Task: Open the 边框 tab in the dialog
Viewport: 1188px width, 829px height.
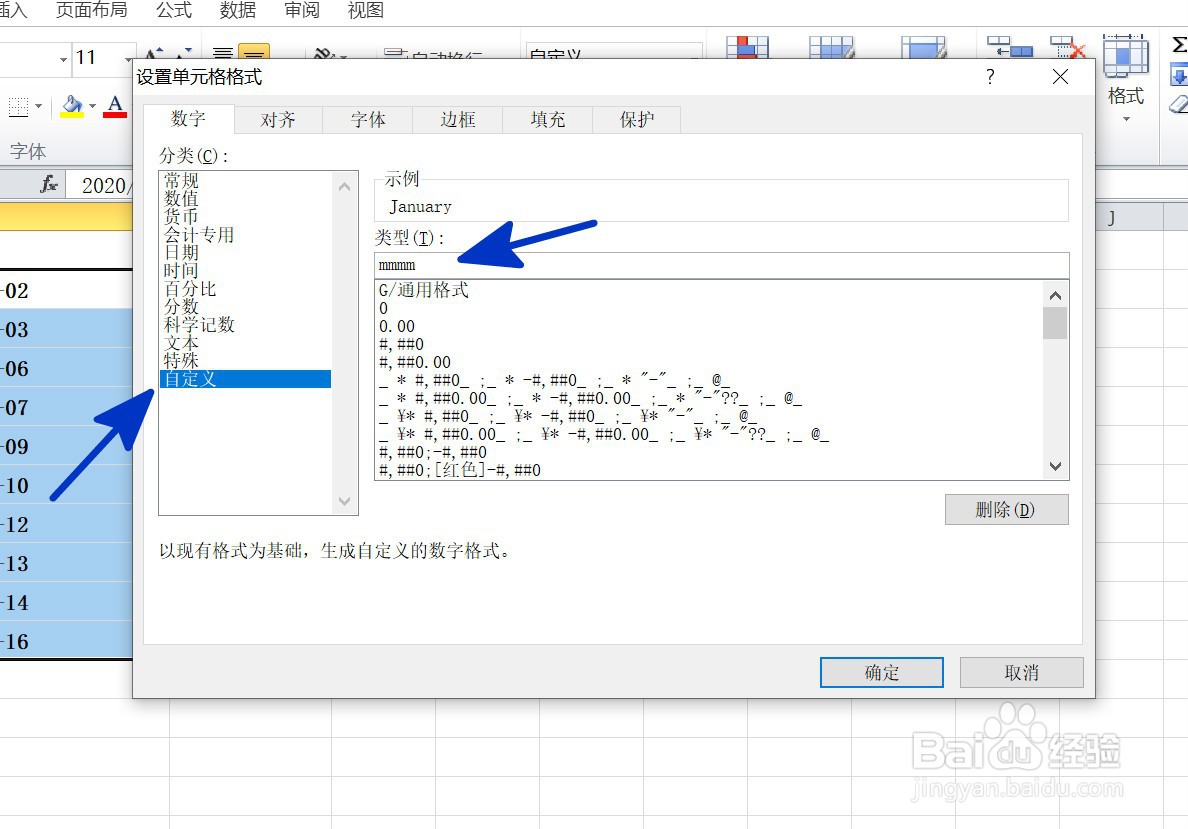Action: [x=456, y=119]
